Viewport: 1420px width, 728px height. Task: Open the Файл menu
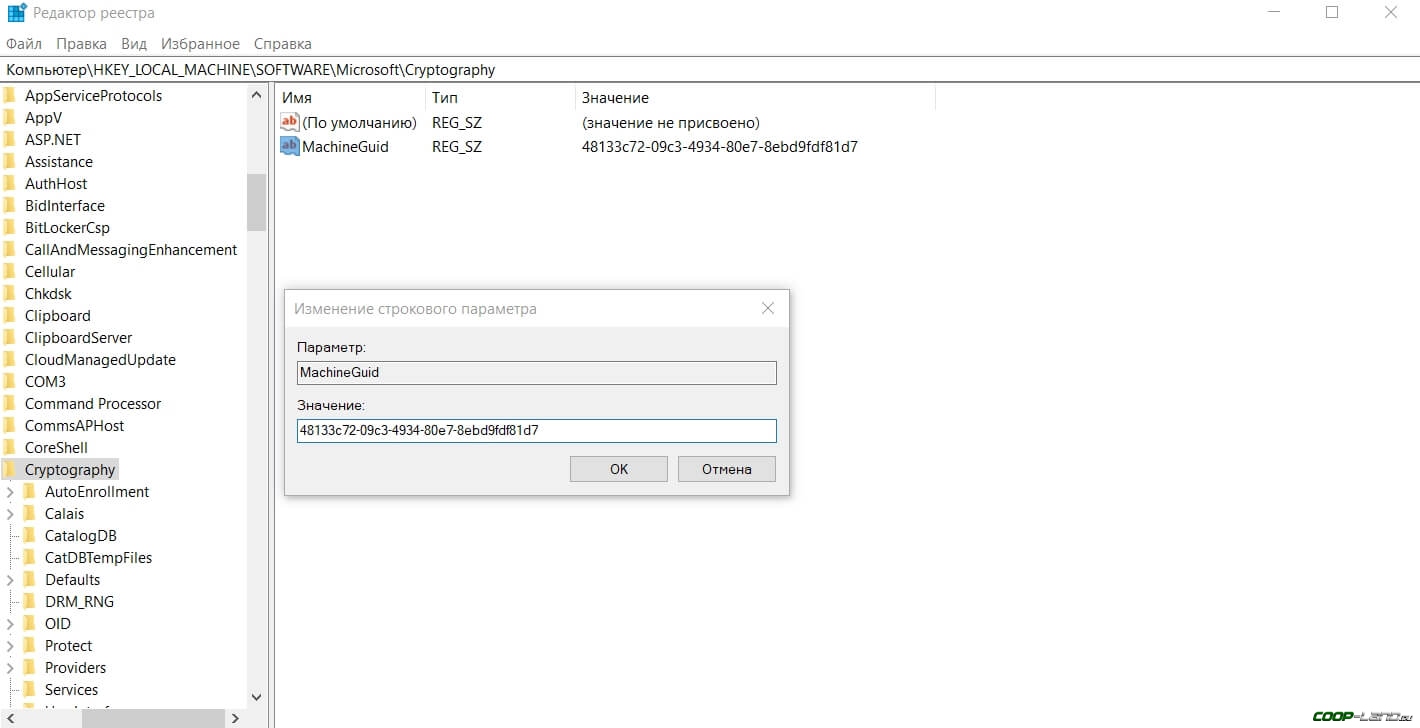click(24, 44)
